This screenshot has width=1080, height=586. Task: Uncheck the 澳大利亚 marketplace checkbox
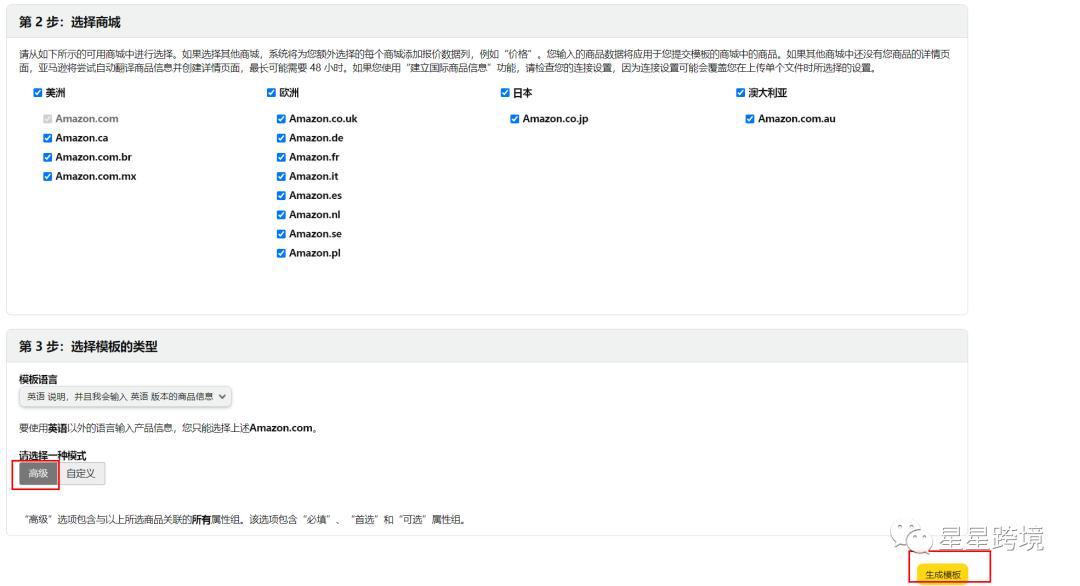[x=740, y=93]
